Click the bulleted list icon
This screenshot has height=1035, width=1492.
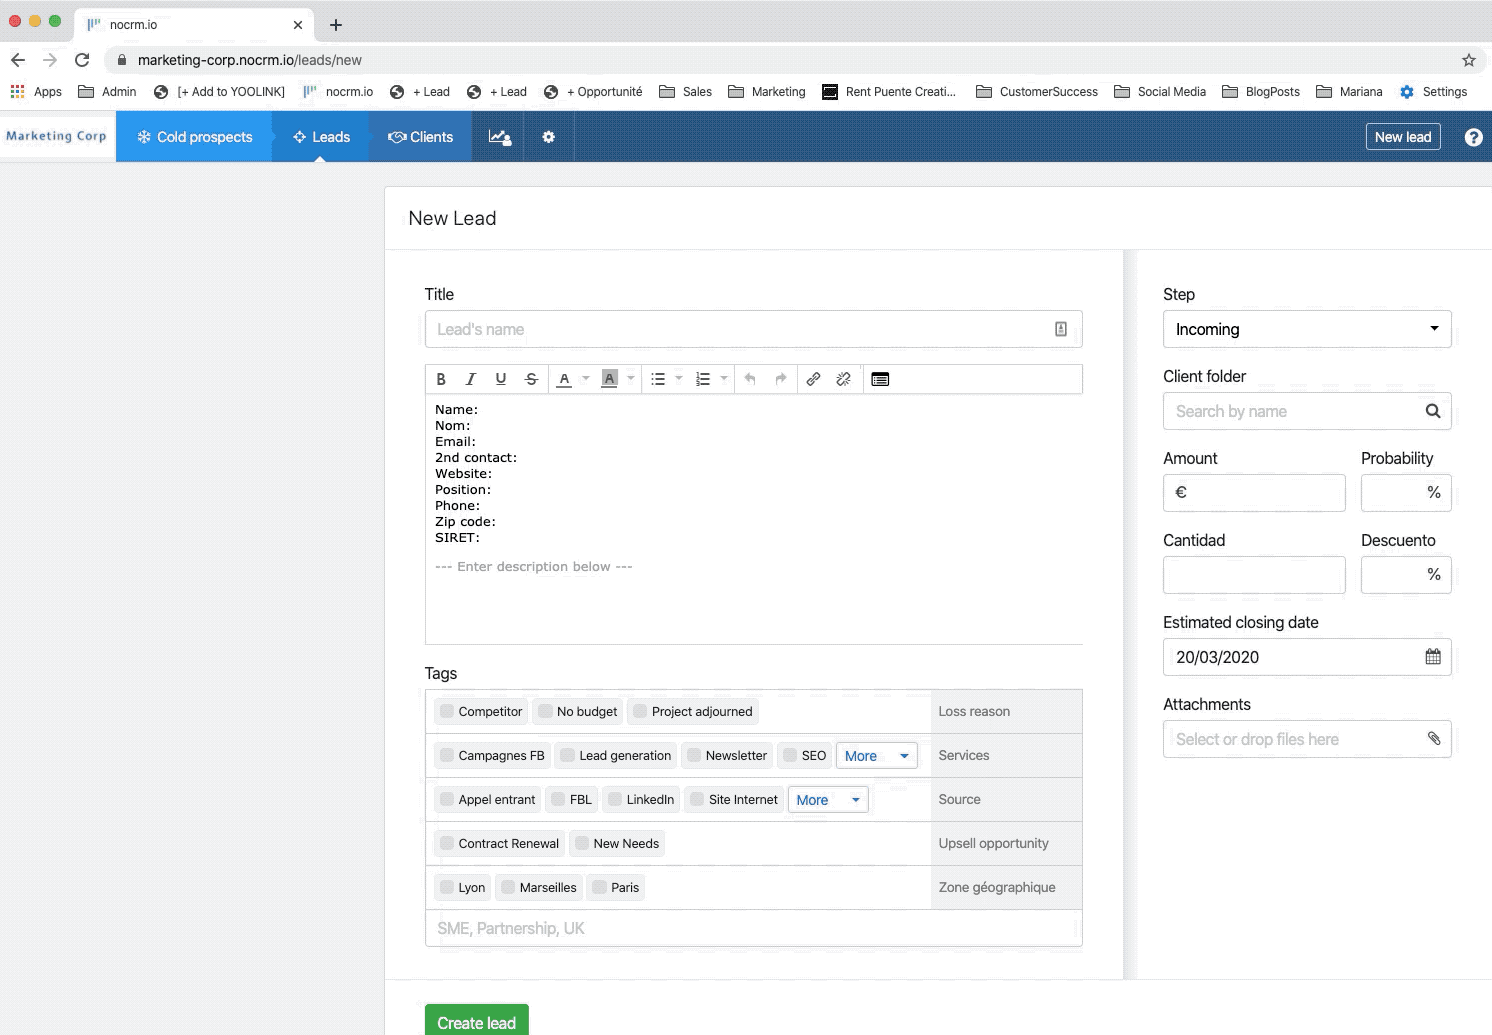coord(658,379)
